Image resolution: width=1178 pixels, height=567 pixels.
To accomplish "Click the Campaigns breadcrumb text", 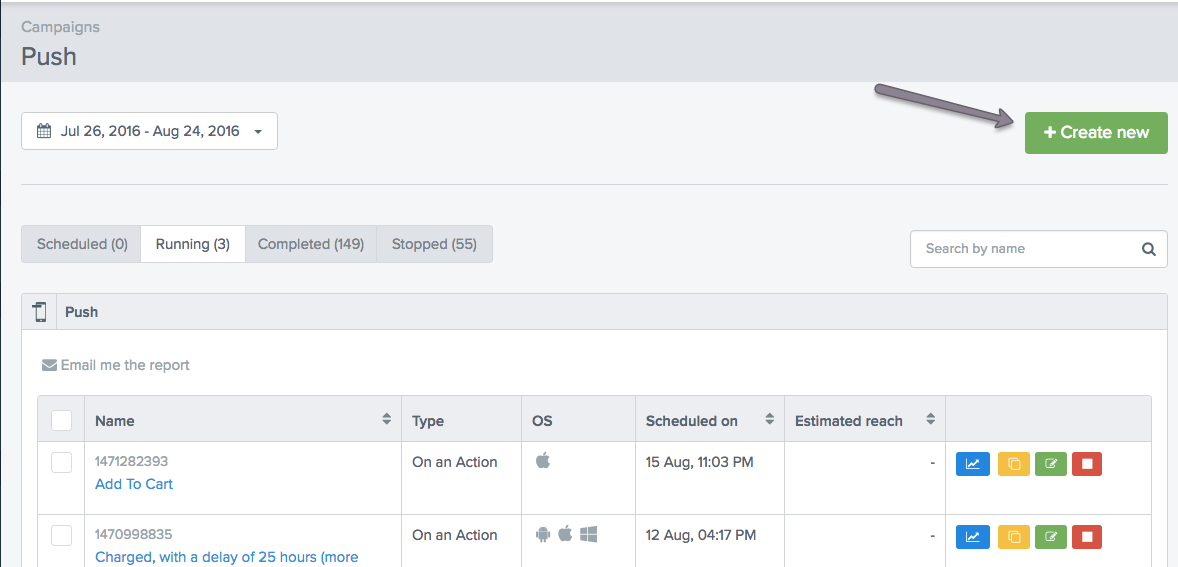I will point(60,27).
